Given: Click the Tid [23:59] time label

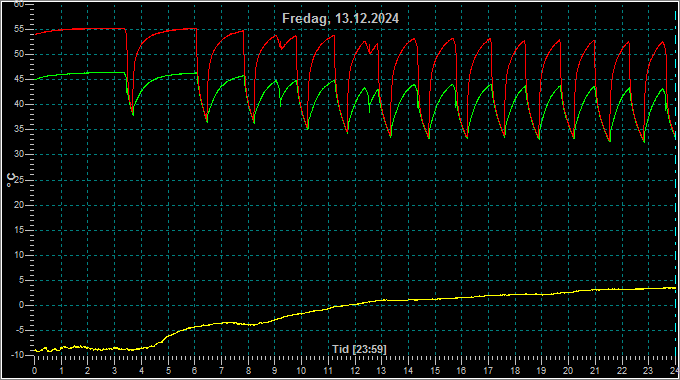Looking at the screenshot, I should click(x=359, y=349).
